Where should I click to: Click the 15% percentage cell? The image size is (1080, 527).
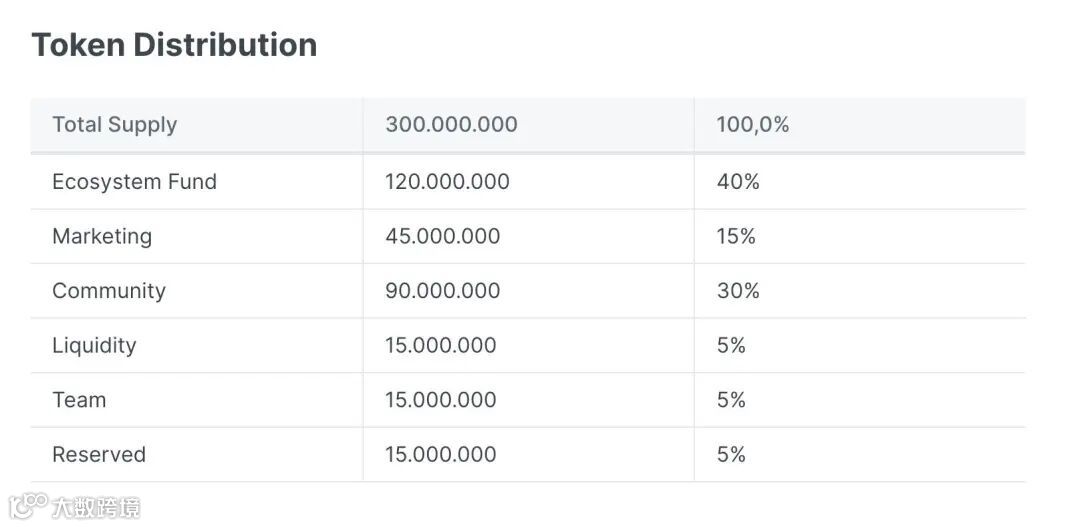(736, 237)
